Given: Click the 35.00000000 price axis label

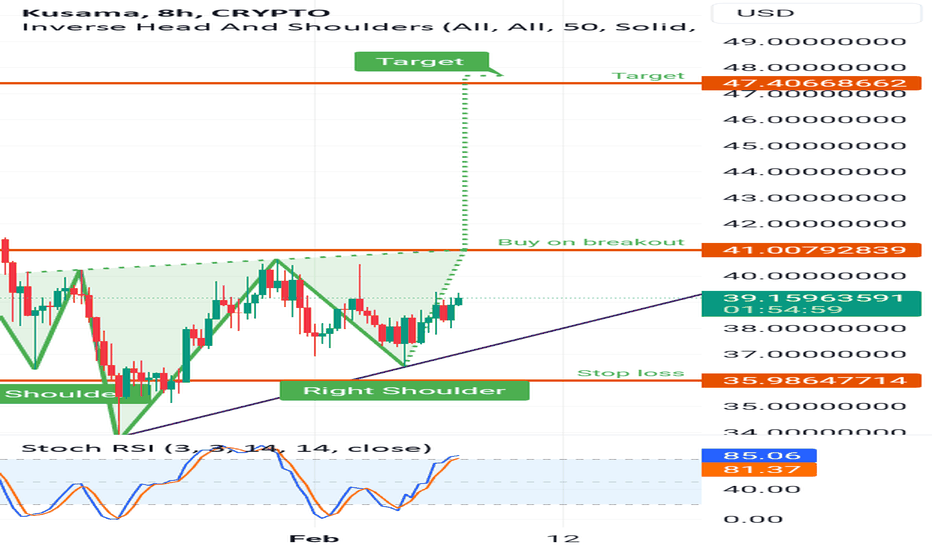Looking at the screenshot, I should (815, 407).
